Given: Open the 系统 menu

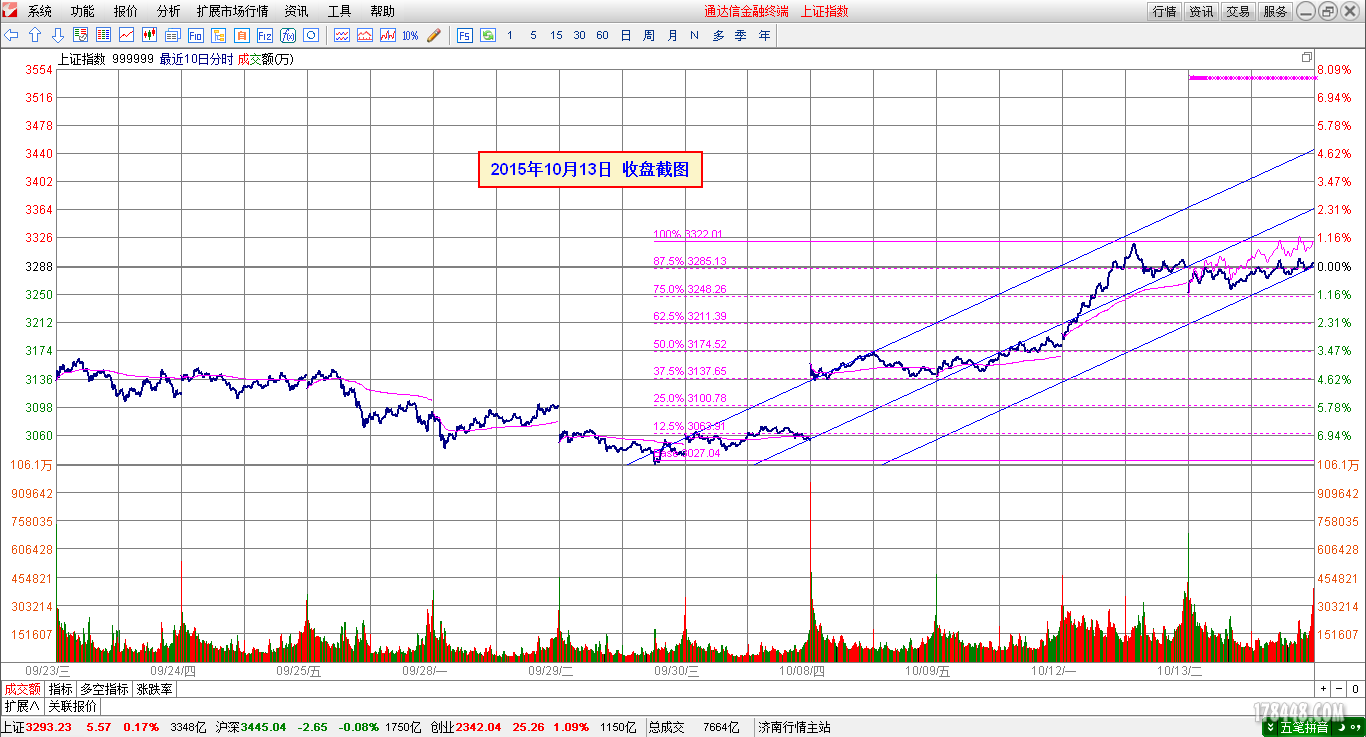Looking at the screenshot, I should 39,11.
